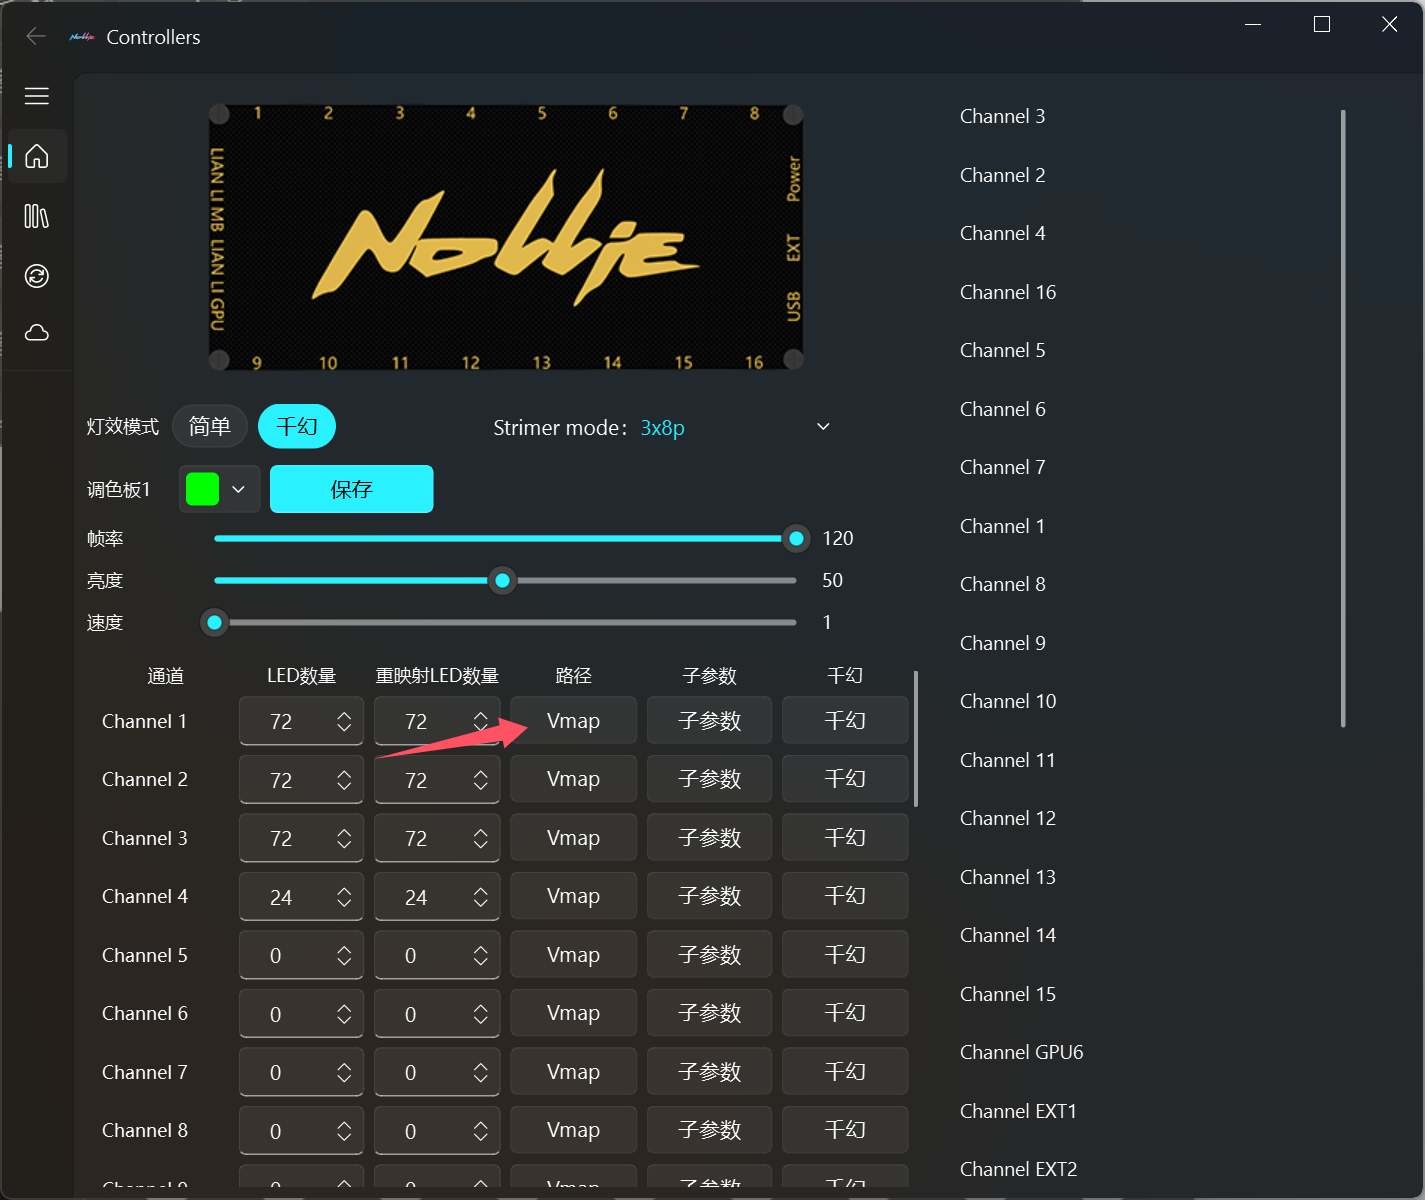Viewport: 1425px width, 1200px height.
Task: Select Channel 12 in the right list
Action: 1008,819
